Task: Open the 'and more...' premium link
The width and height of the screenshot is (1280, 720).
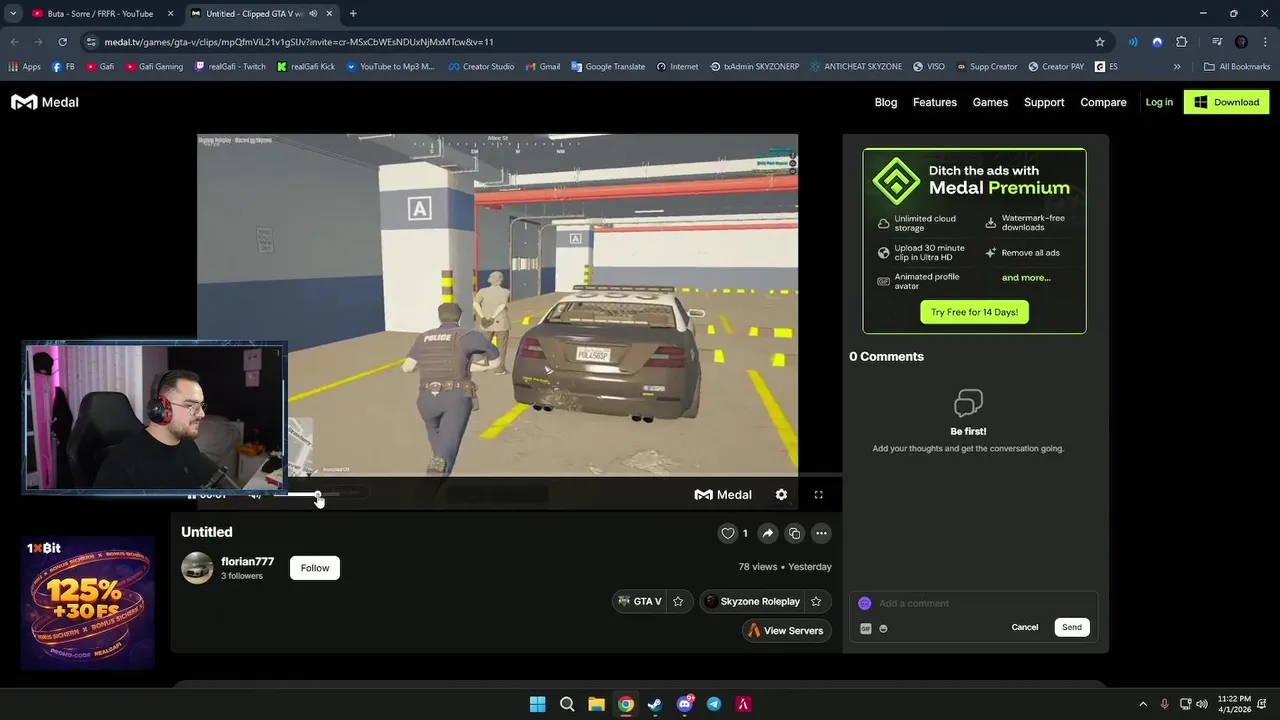Action: coord(1026,278)
